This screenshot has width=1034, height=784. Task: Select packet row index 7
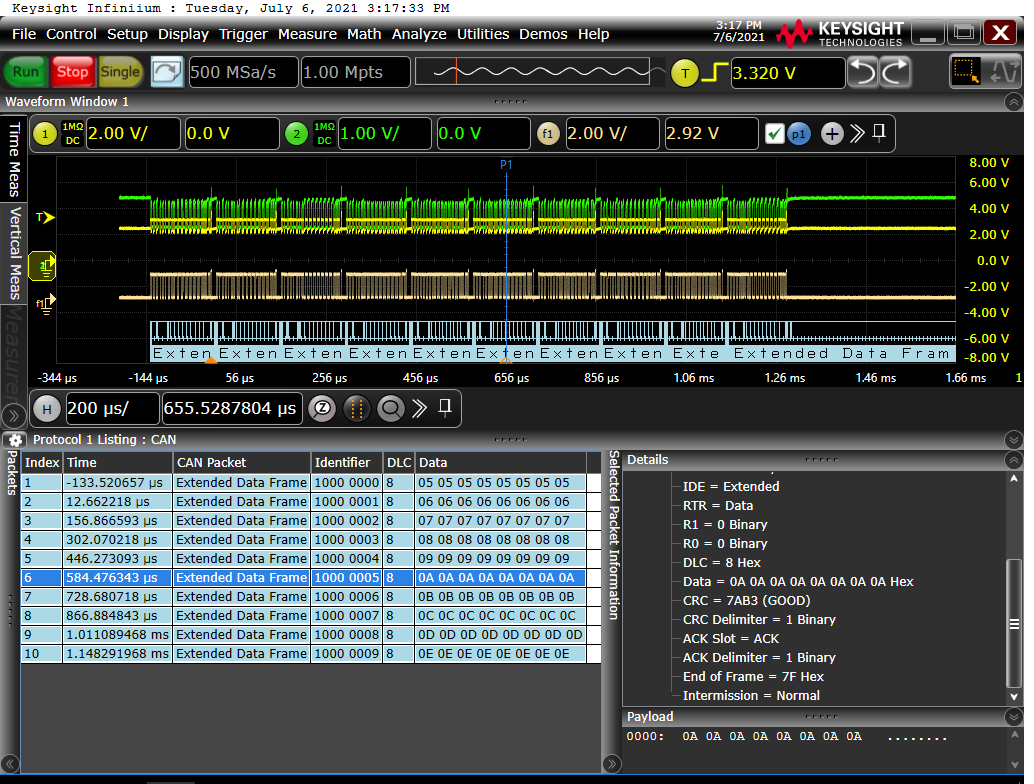[x=304, y=597]
